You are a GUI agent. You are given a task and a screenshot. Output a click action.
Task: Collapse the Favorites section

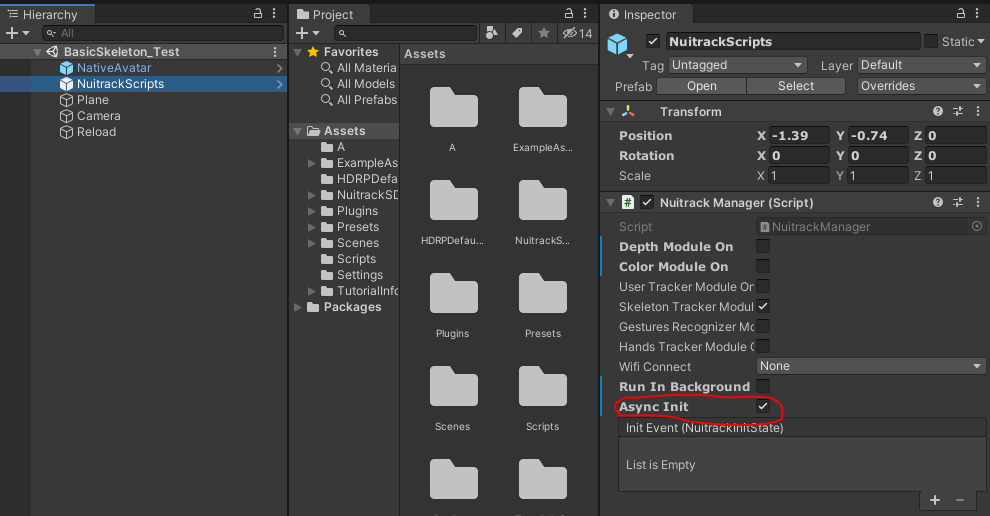[x=298, y=52]
